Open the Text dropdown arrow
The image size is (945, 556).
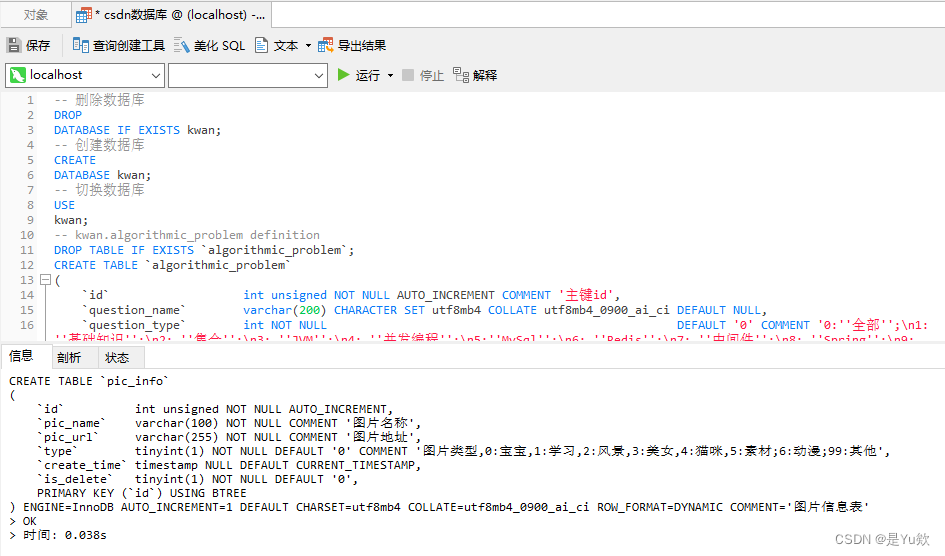(x=308, y=45)
